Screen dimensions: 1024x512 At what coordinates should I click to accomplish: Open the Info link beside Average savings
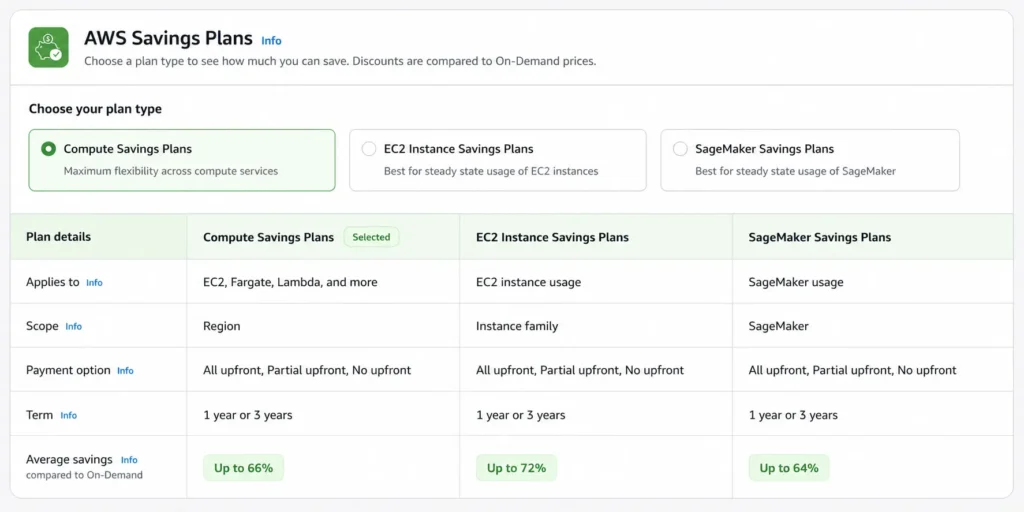coord(129,460)
